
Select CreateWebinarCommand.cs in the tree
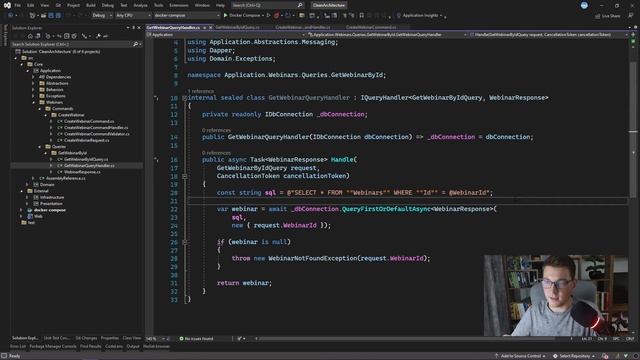tap(89, 121)
